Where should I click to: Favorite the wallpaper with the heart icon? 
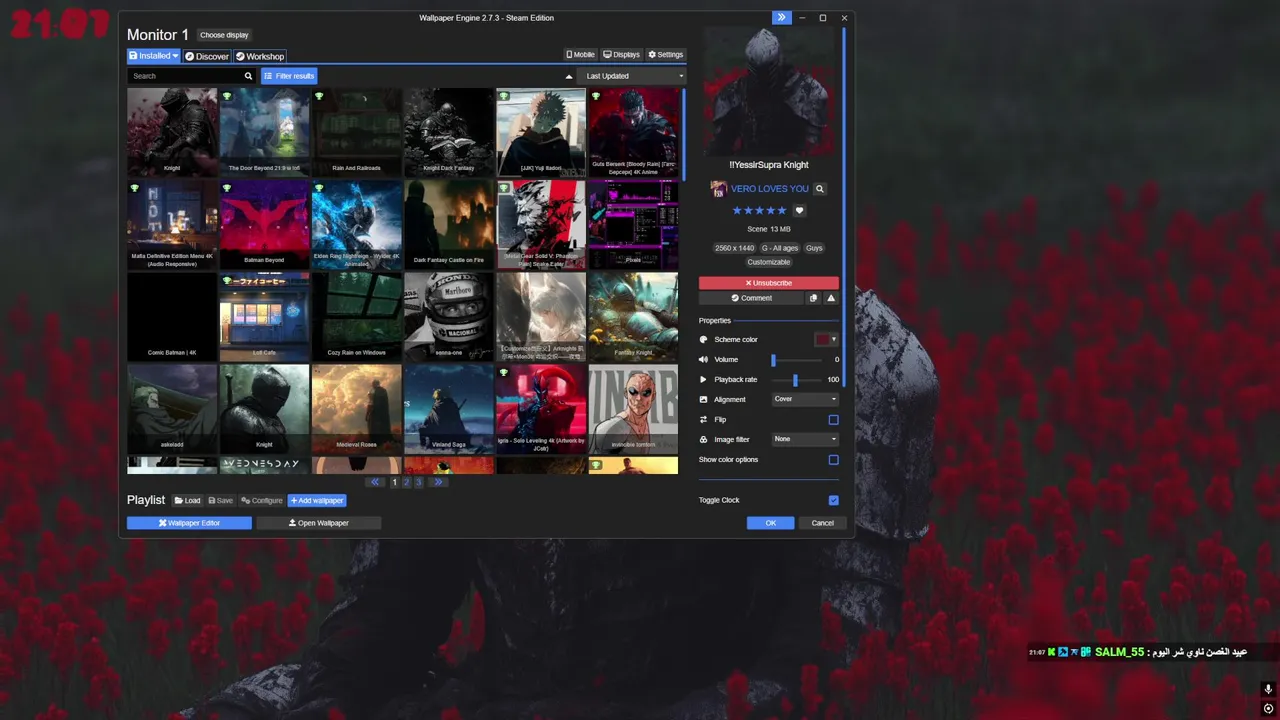799,211
